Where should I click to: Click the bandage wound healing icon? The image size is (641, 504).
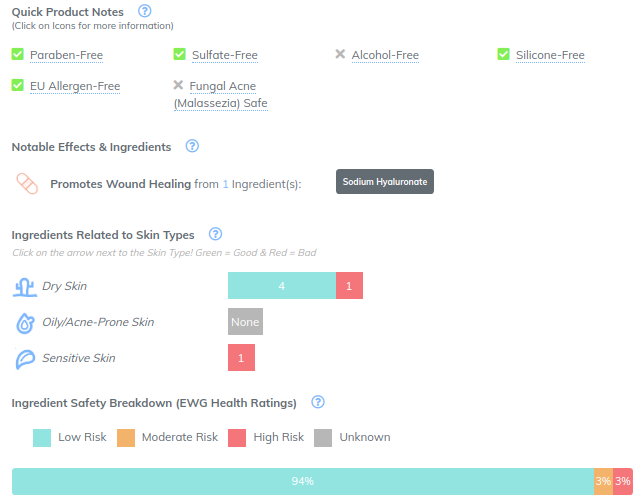[x=27, y=184]
